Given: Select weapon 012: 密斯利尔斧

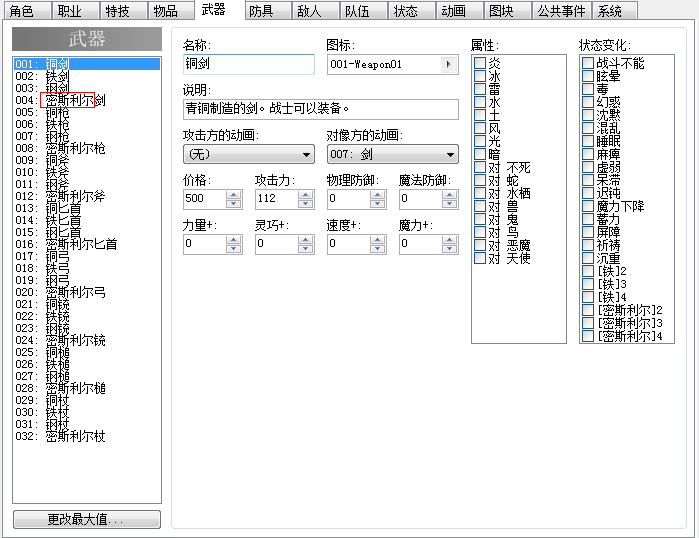Looking at the screenshot, I should click(87, 196).
